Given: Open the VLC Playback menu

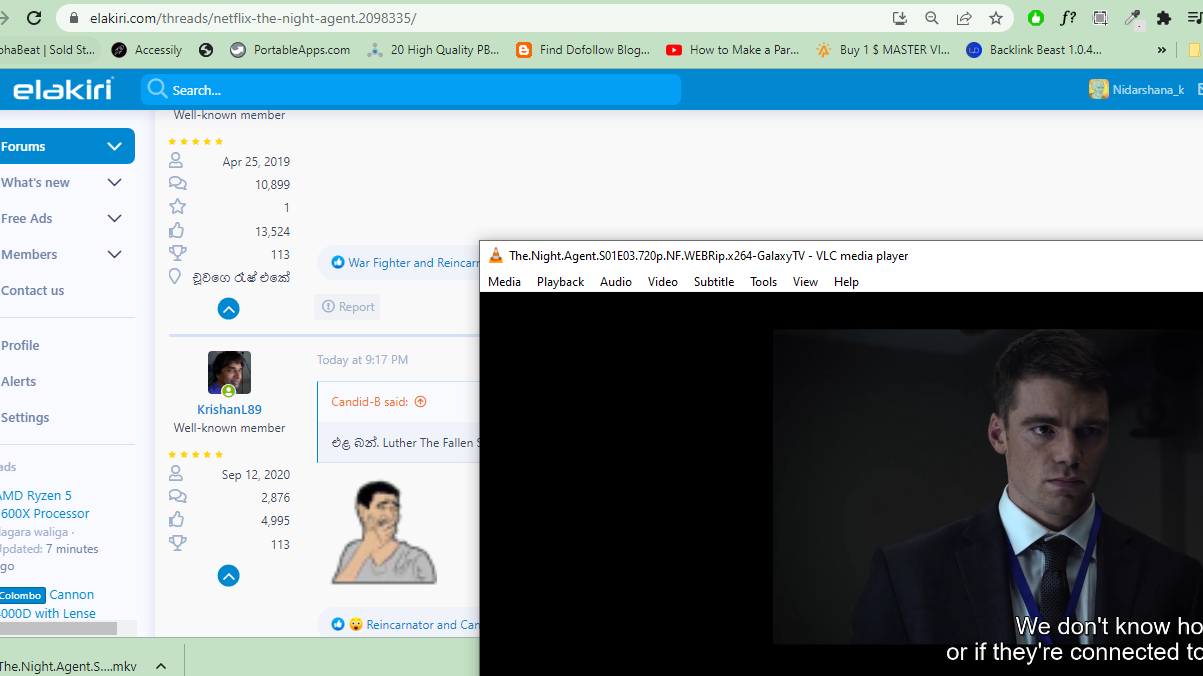Looking at the screenshot, I should point(560,282).
